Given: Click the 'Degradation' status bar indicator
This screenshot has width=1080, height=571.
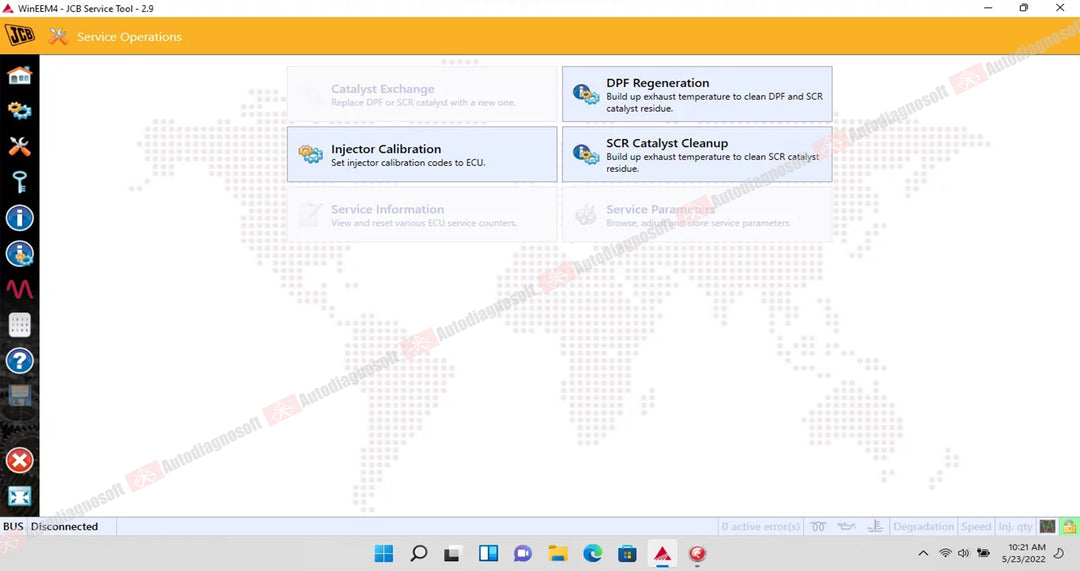Looking at the screenshot, I should pos(923,527).
